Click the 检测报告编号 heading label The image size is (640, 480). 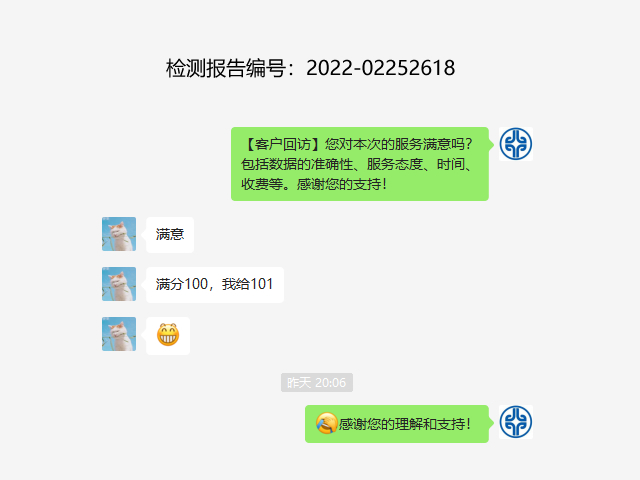(x=226, y=68)
